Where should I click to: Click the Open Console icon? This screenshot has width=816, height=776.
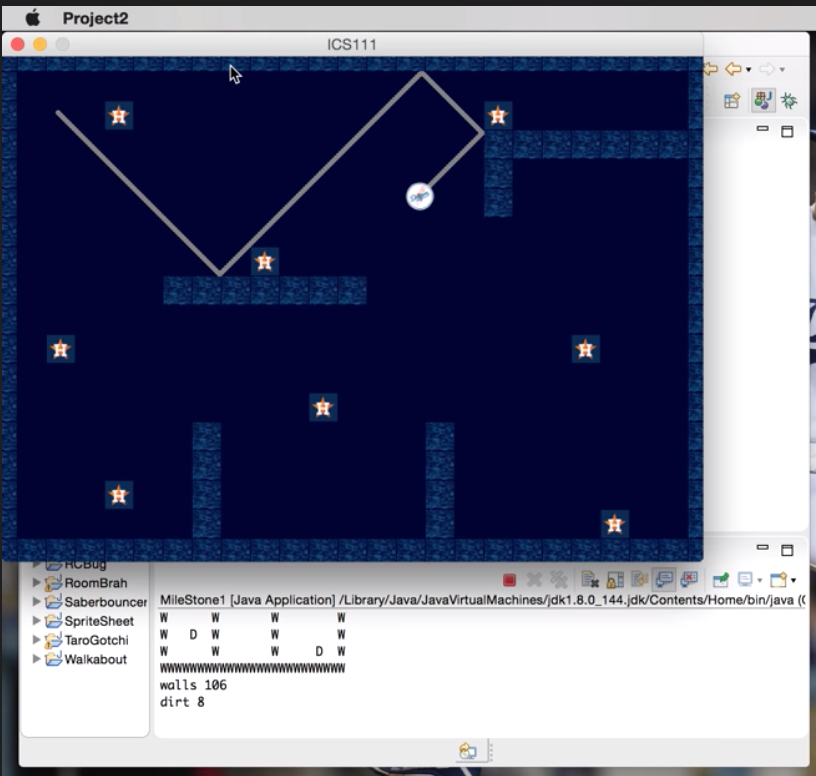(779, 579)
